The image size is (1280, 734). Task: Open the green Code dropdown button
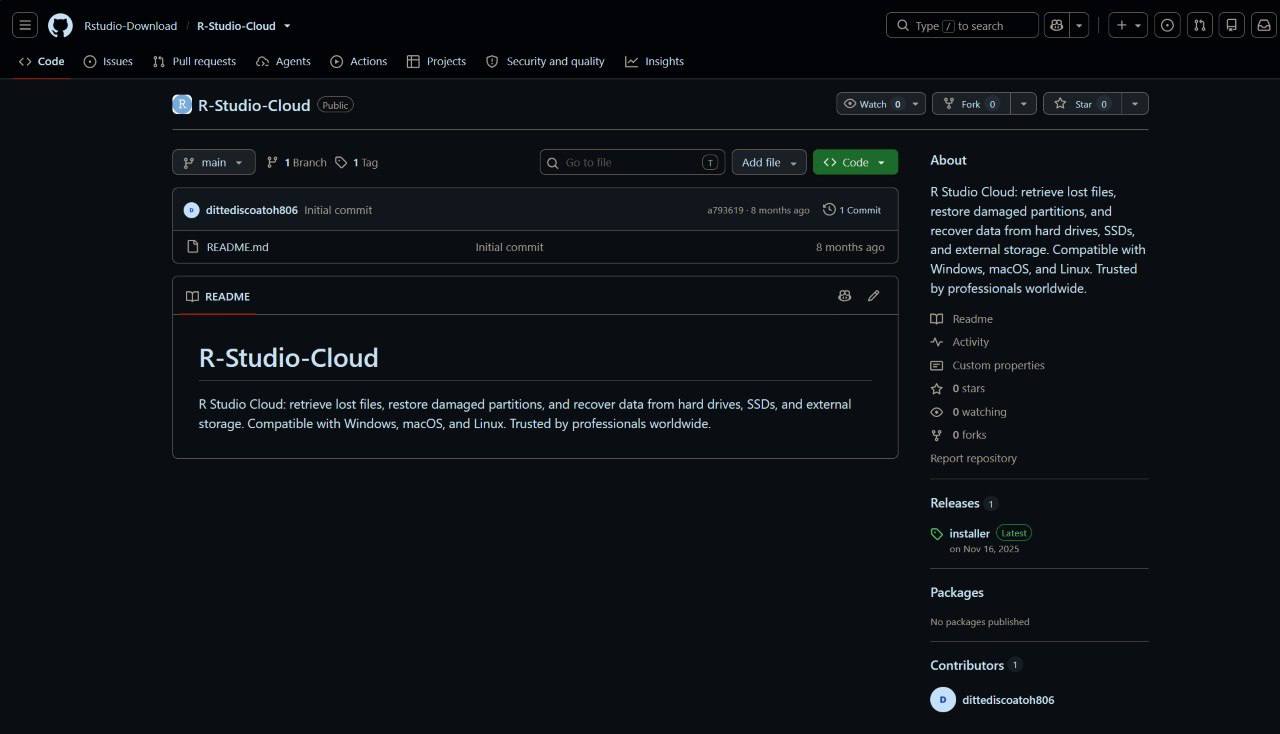click(855, 162)
